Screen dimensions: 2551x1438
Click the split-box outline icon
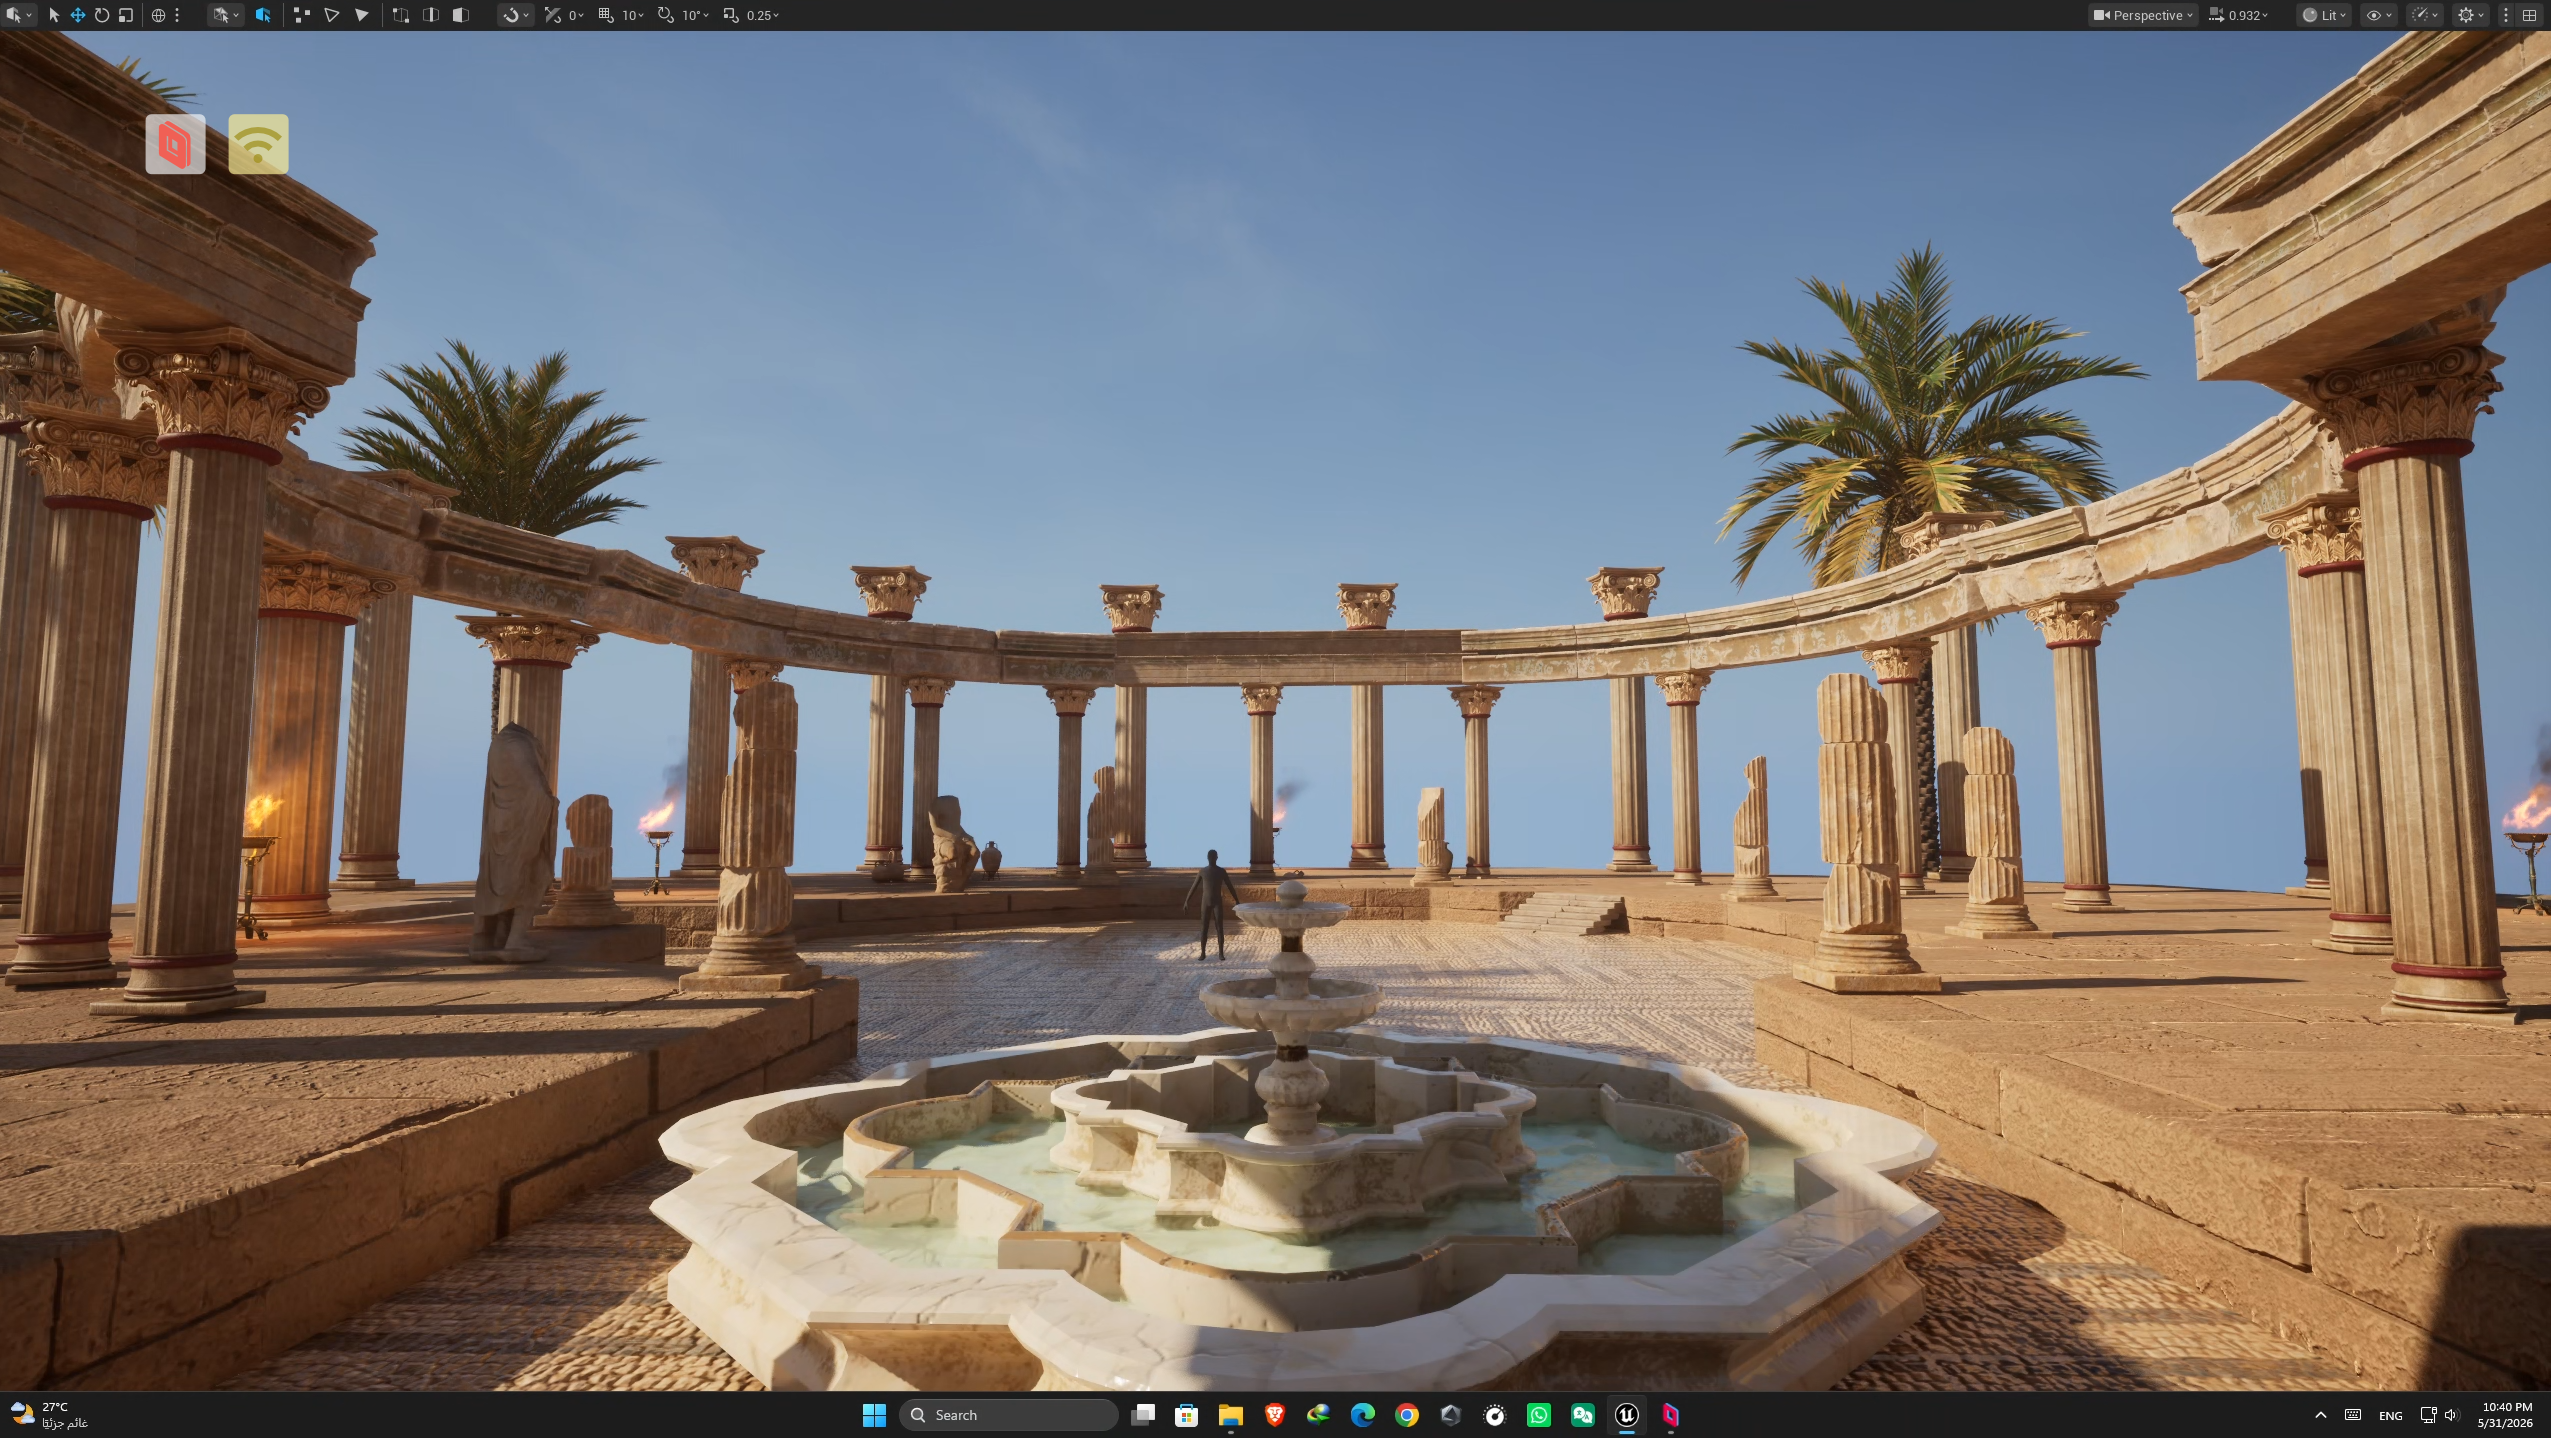pyautogui.click(x=431, y=15)
